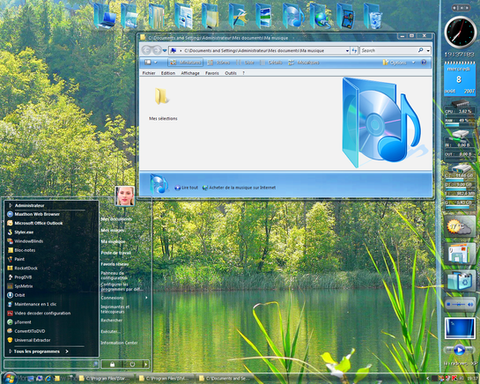480x384 pixels.
Task: Open the network globe dock icon
Action: [320, 16]
